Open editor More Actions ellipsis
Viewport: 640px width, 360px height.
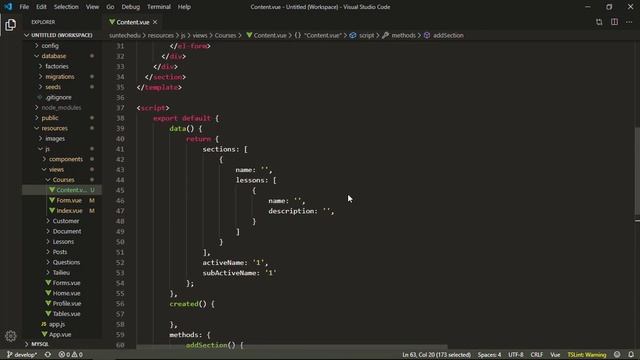coord(629,22)
